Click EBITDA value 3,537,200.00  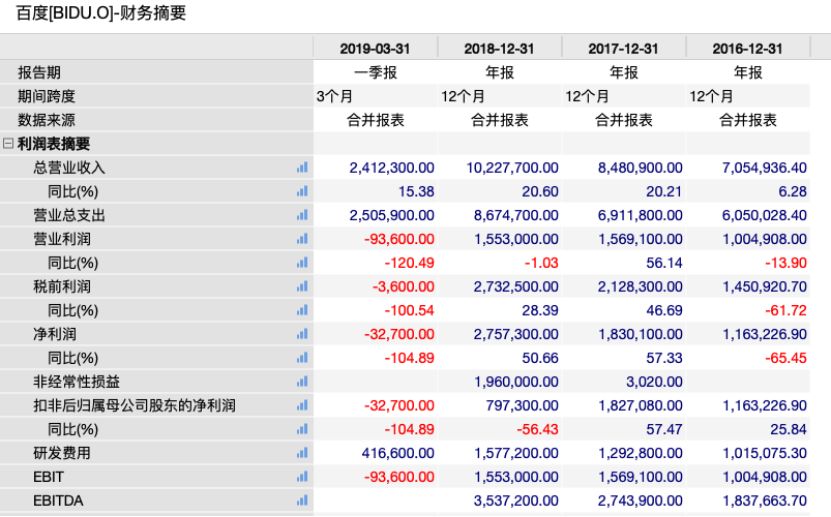click(516, 501)
